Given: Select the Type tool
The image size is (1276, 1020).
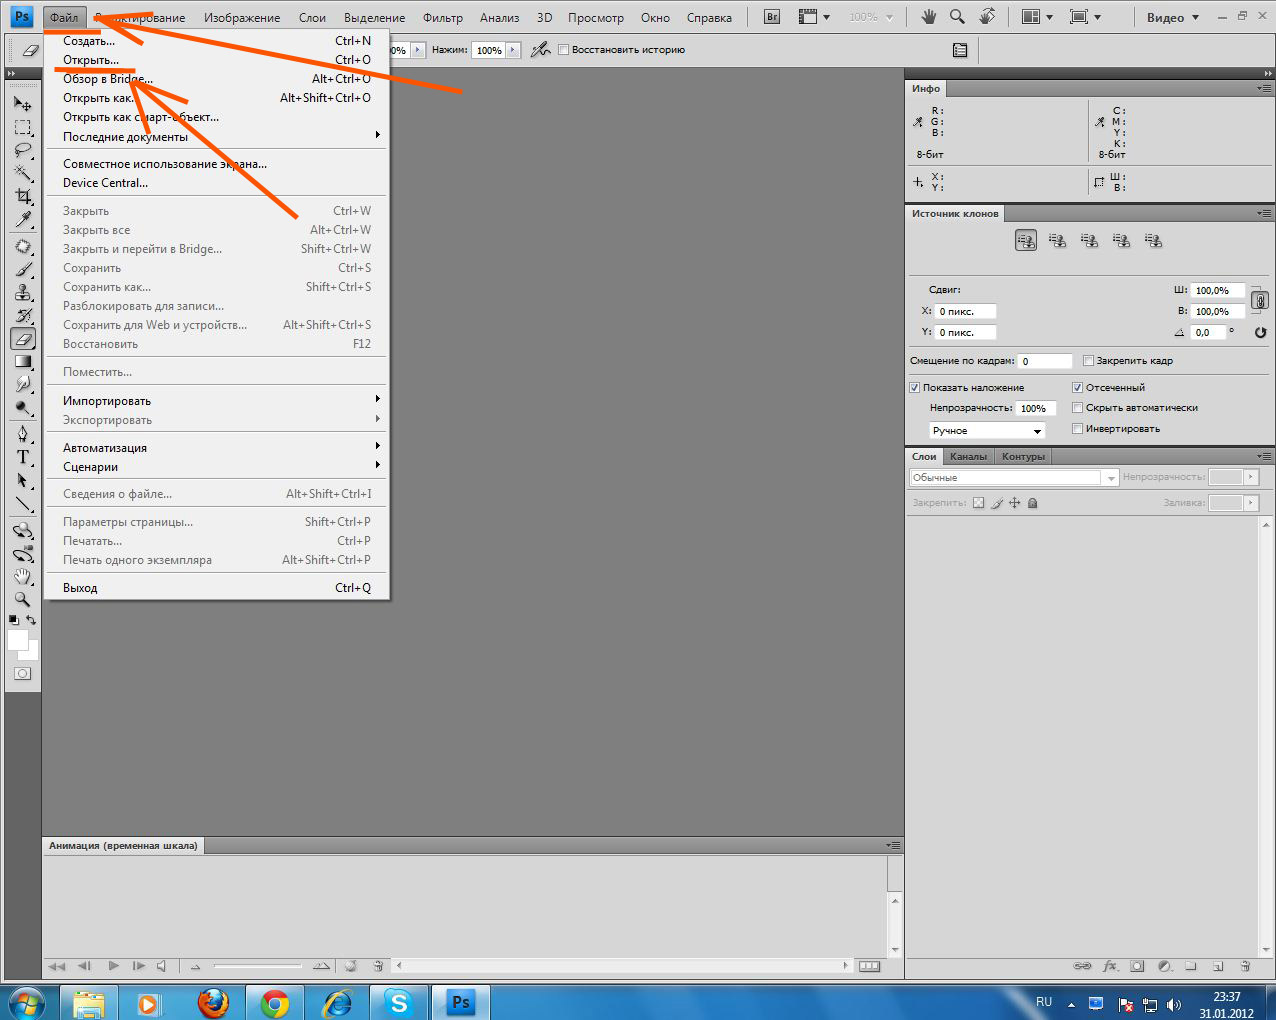Looking at the screenshot, I should tap(23, 457).
